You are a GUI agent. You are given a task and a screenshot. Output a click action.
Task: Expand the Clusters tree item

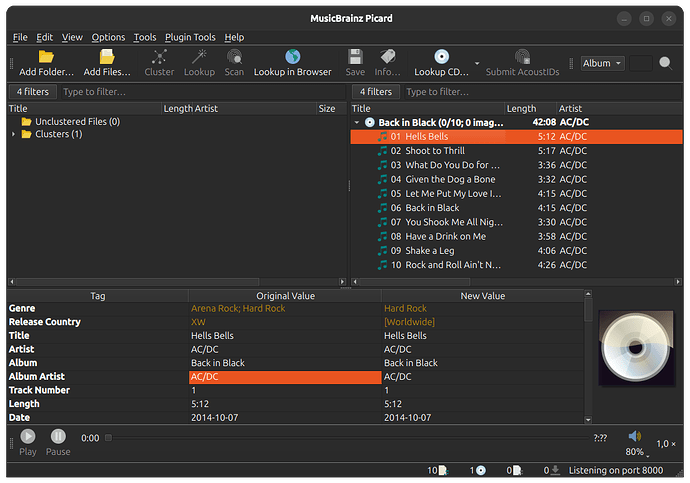click(x=14, y=134)
